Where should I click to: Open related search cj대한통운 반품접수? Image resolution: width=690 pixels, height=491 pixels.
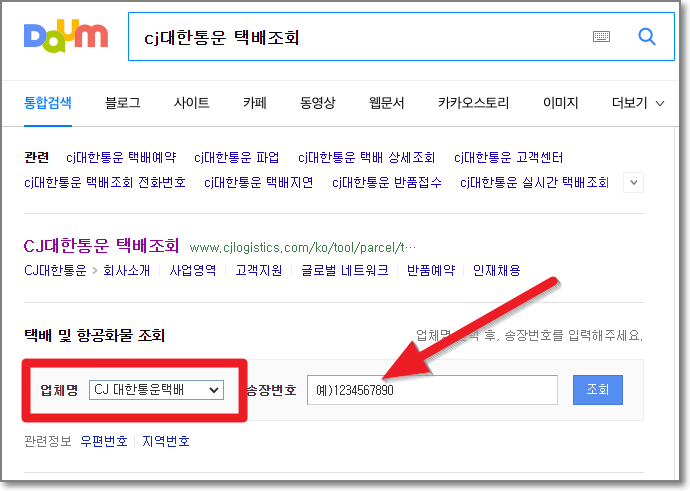386,182
